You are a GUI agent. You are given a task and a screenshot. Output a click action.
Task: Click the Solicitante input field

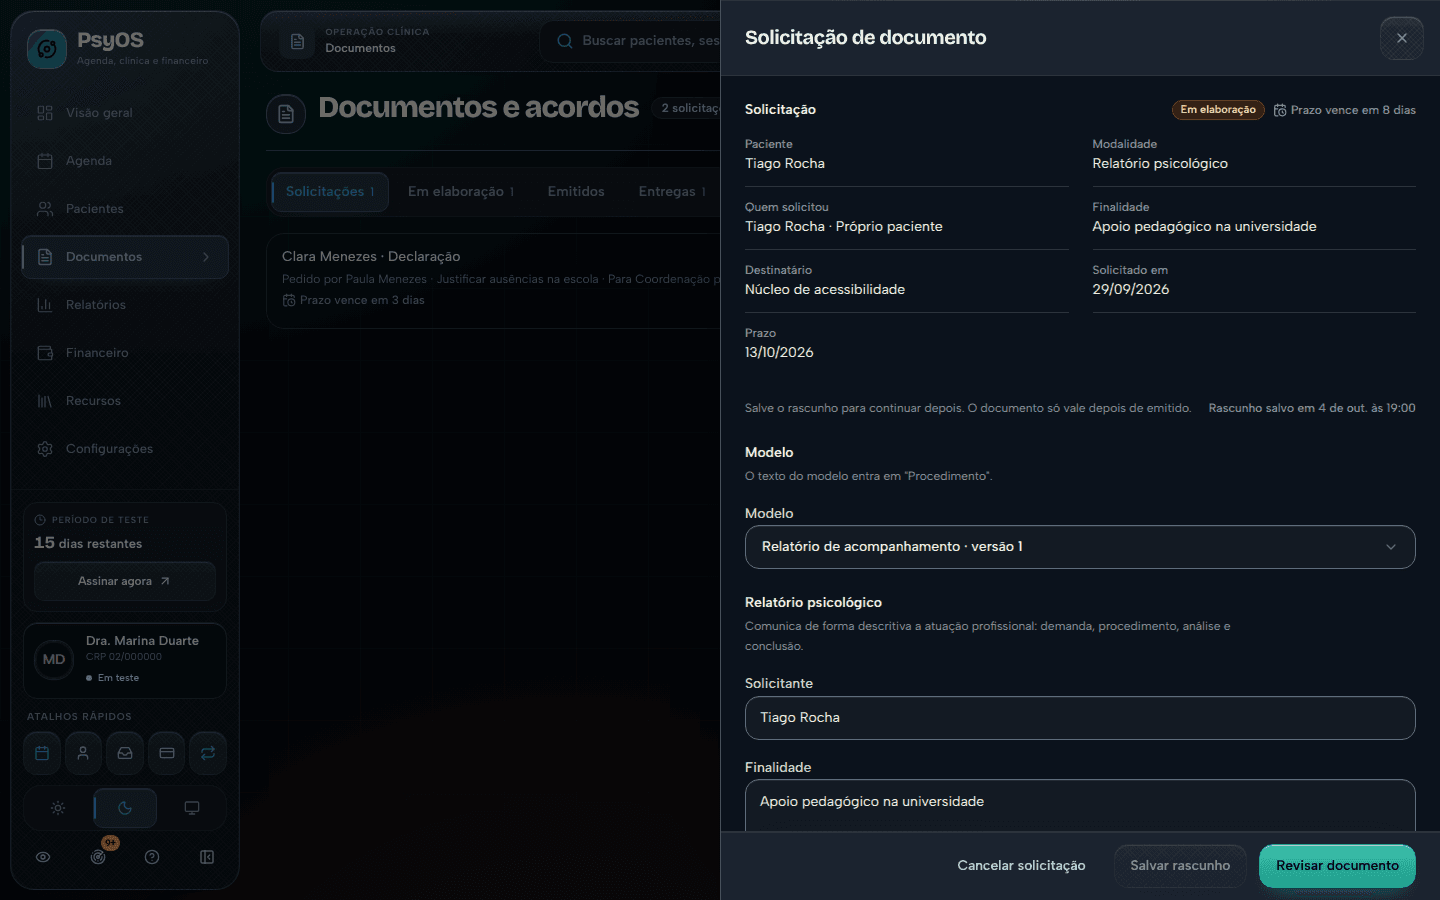[1080, 718]
